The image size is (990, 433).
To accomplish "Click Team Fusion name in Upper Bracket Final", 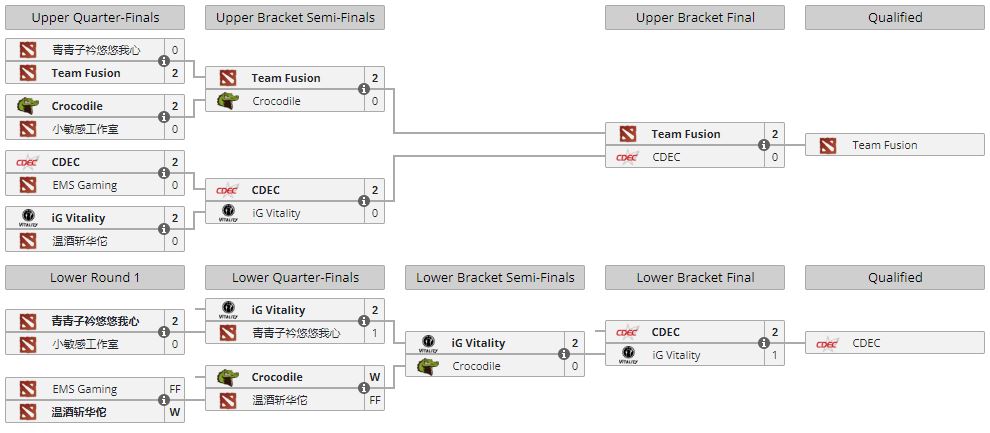I will 686,134.
